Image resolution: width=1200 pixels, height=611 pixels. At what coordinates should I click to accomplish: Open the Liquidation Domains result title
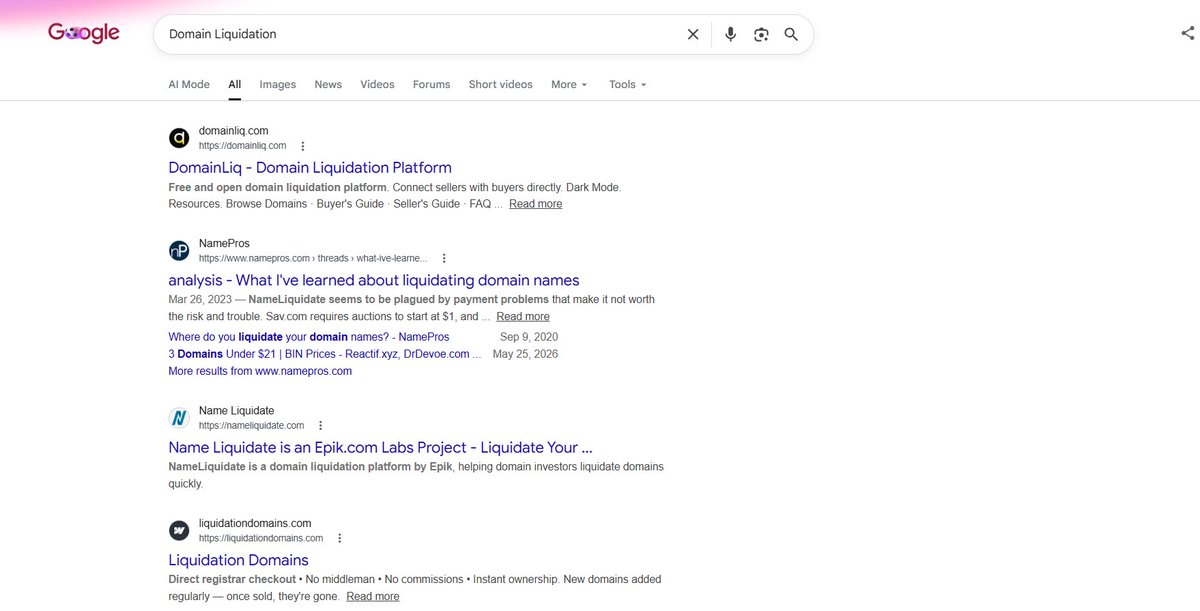[x=238, y=560]
